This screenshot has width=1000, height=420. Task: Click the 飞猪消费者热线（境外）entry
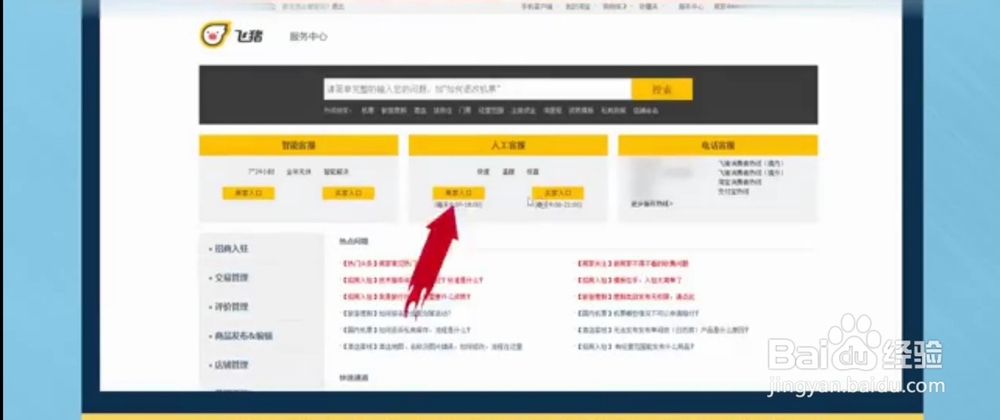point(751,173)
